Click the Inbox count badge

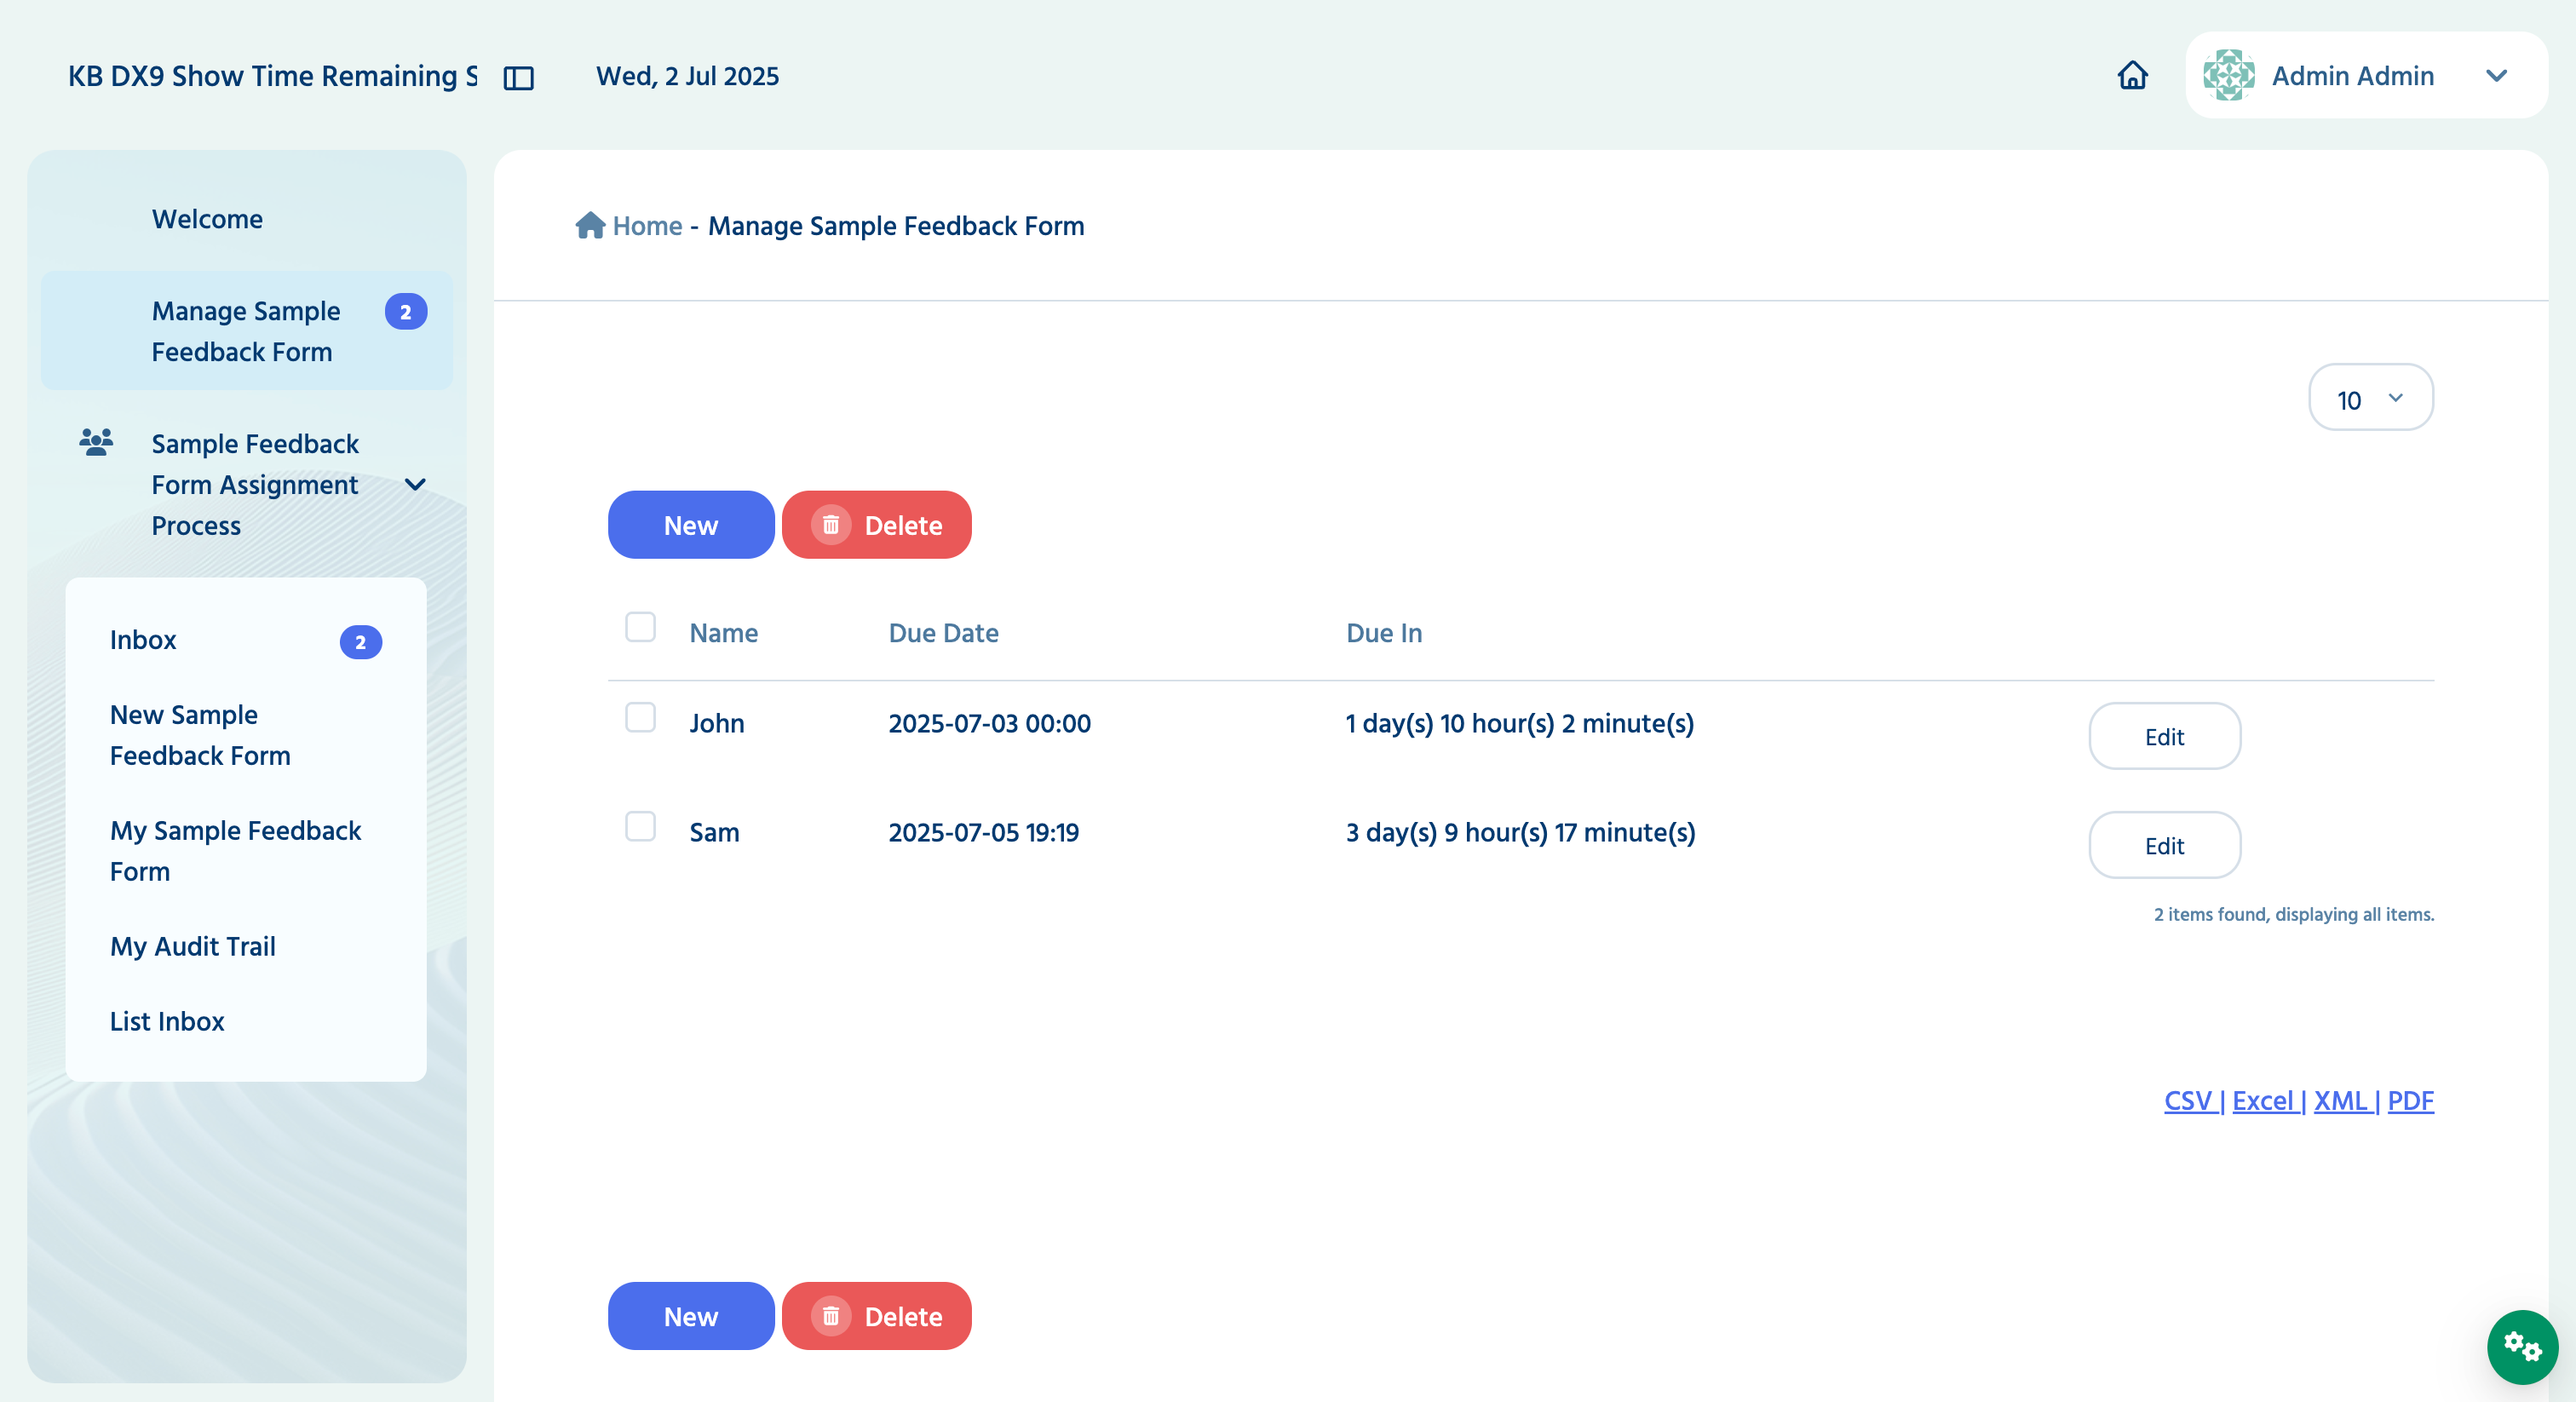coord(361,642)
